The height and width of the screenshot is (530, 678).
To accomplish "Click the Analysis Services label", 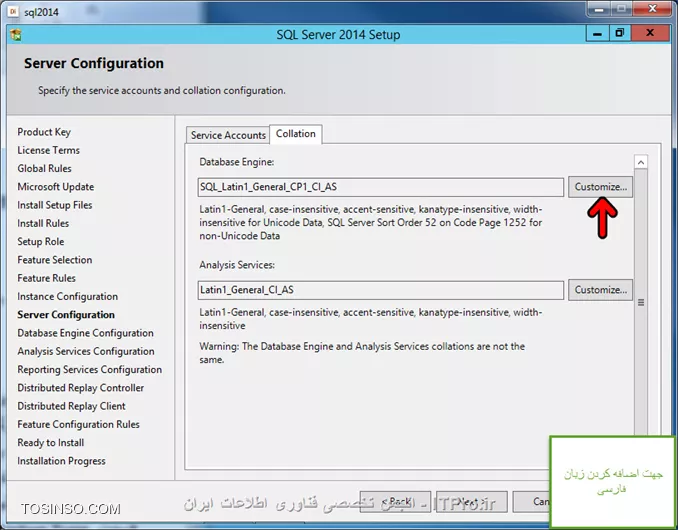I will click(237, 265).
